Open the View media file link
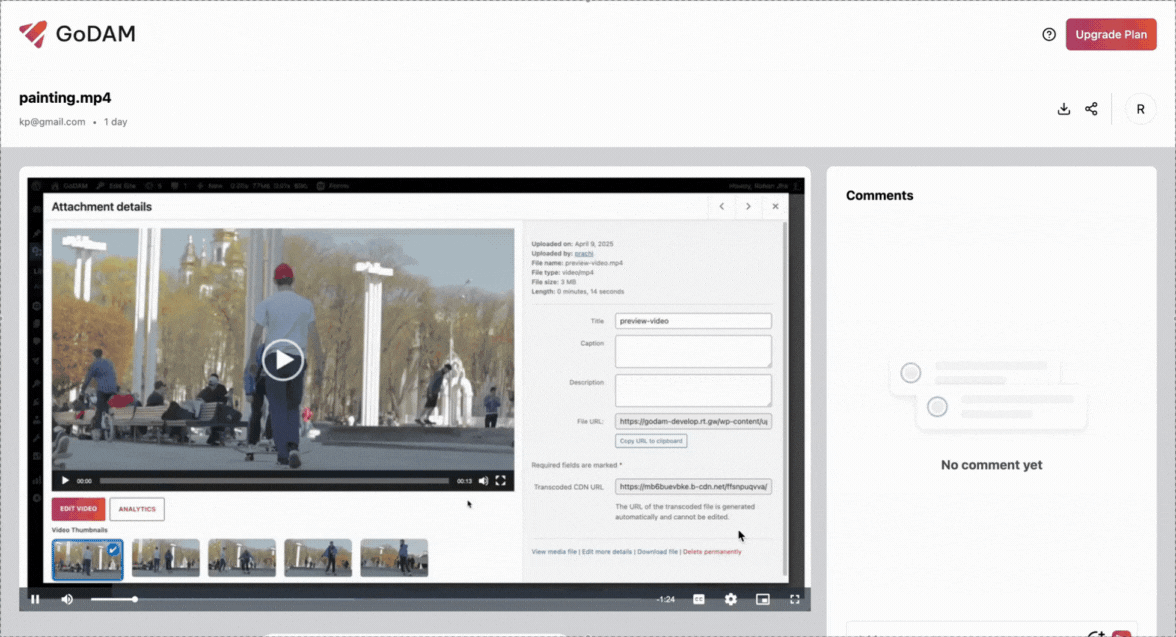The height and width of the screenshot is (637, 1176). (554, 551)
